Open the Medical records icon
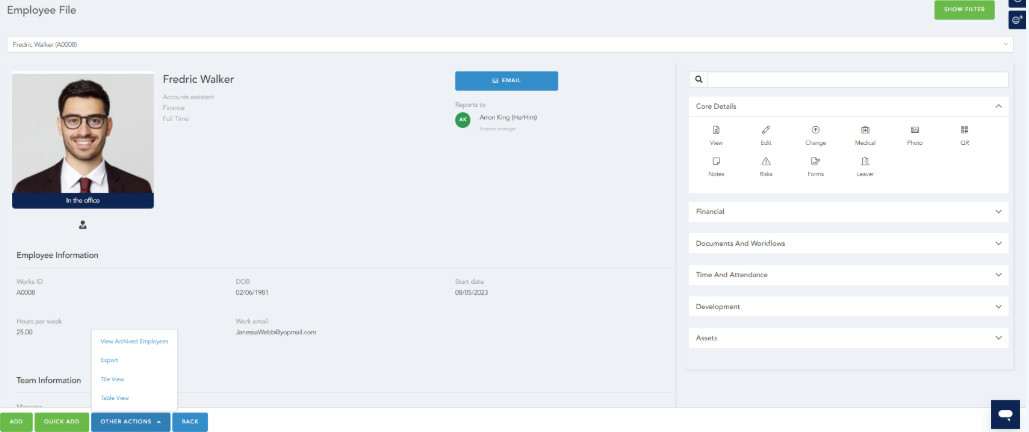1029x432 pixels. tap(865, 131)
